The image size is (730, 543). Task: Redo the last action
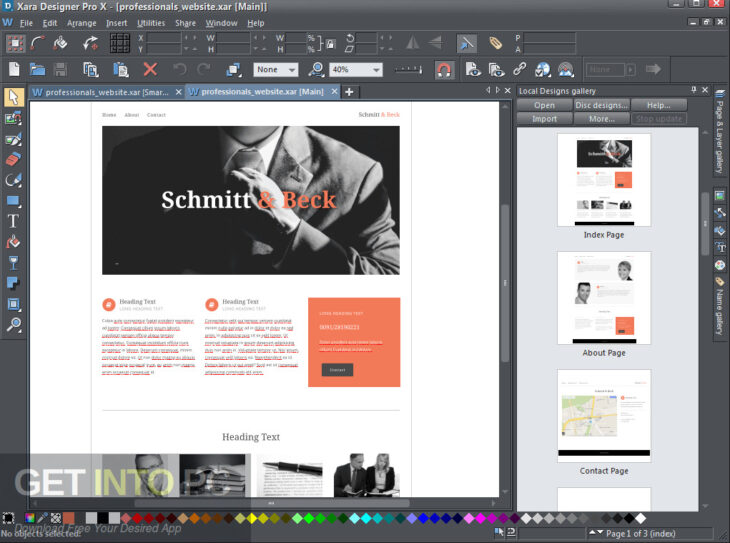203,69
